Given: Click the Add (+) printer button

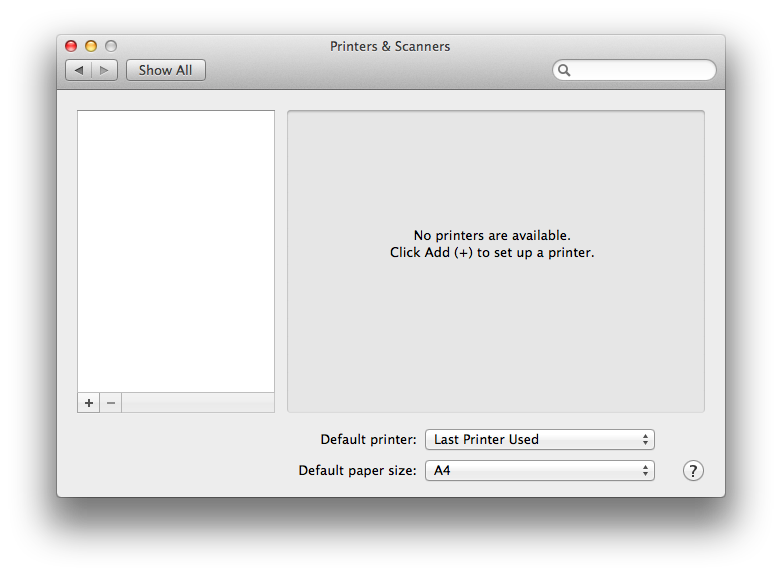Looking at the screenshot, I should click(x=89, y=403).
